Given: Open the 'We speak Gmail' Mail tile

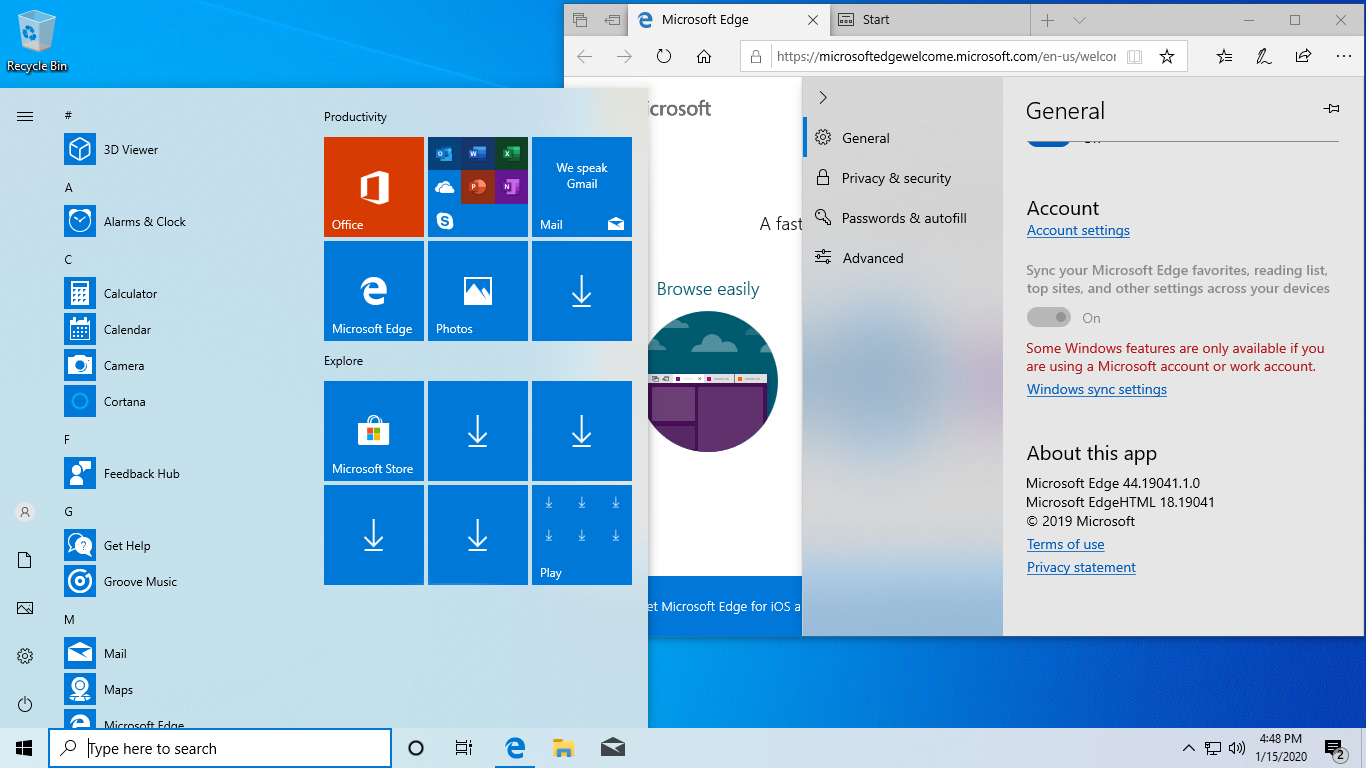Looking at the screenshot, I should tap(582, 187).
